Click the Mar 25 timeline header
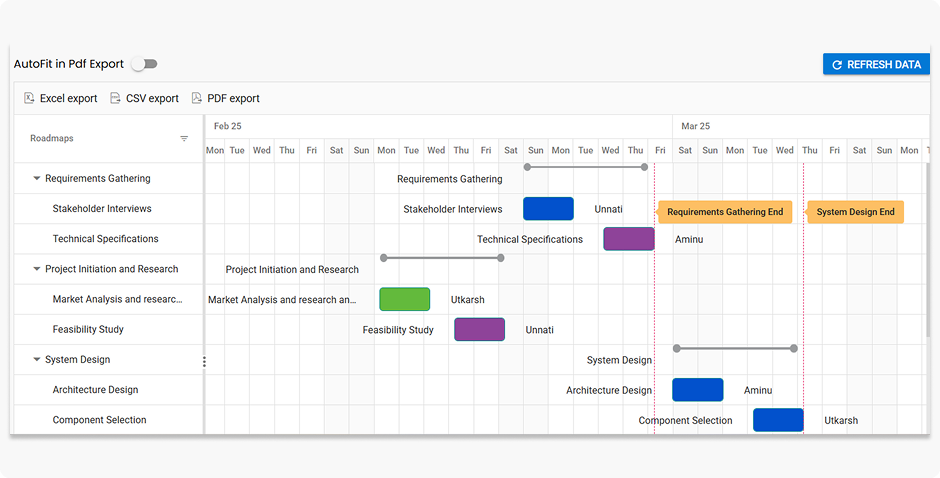Screen dimensions: 940x478 tap(695, 127)
